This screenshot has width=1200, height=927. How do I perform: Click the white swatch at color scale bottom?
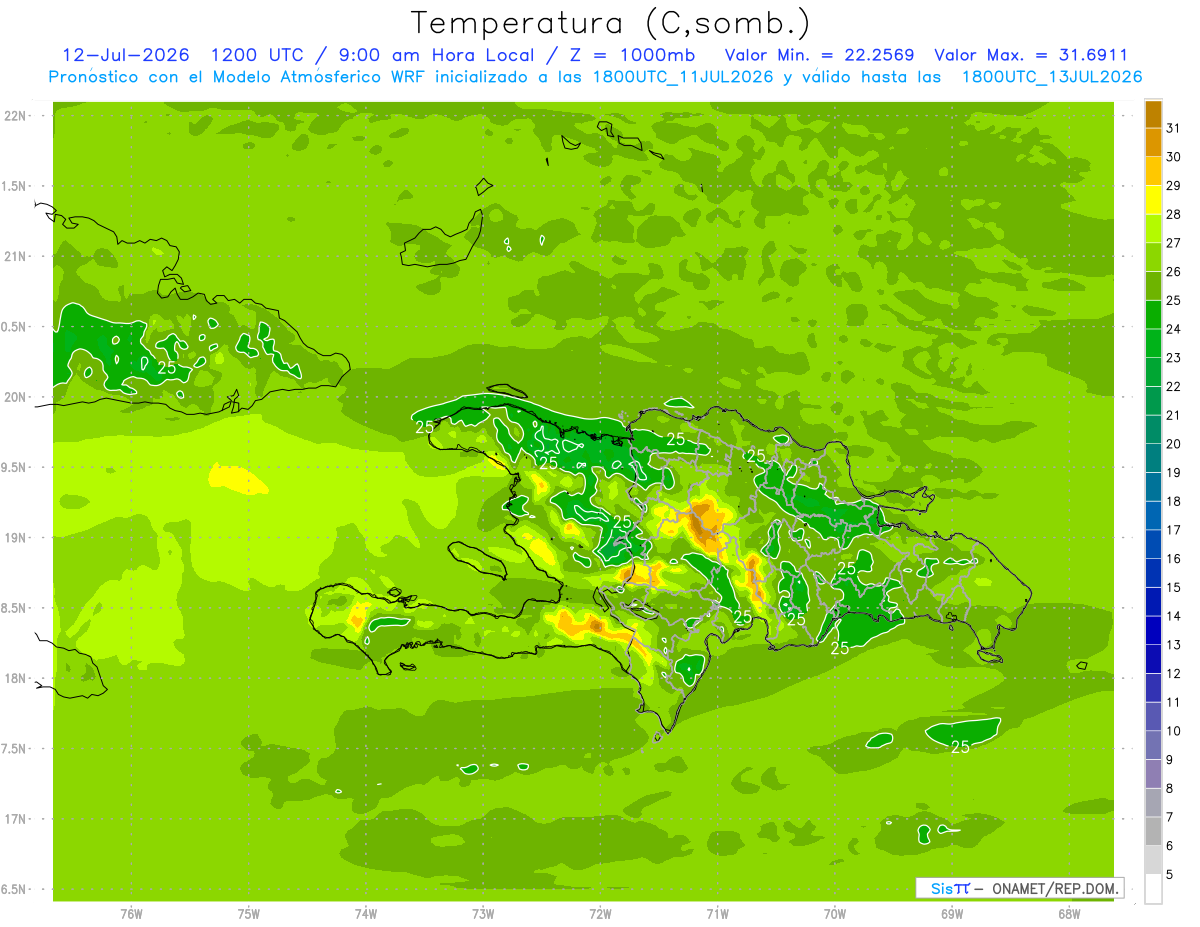(x=1153, y=889)
